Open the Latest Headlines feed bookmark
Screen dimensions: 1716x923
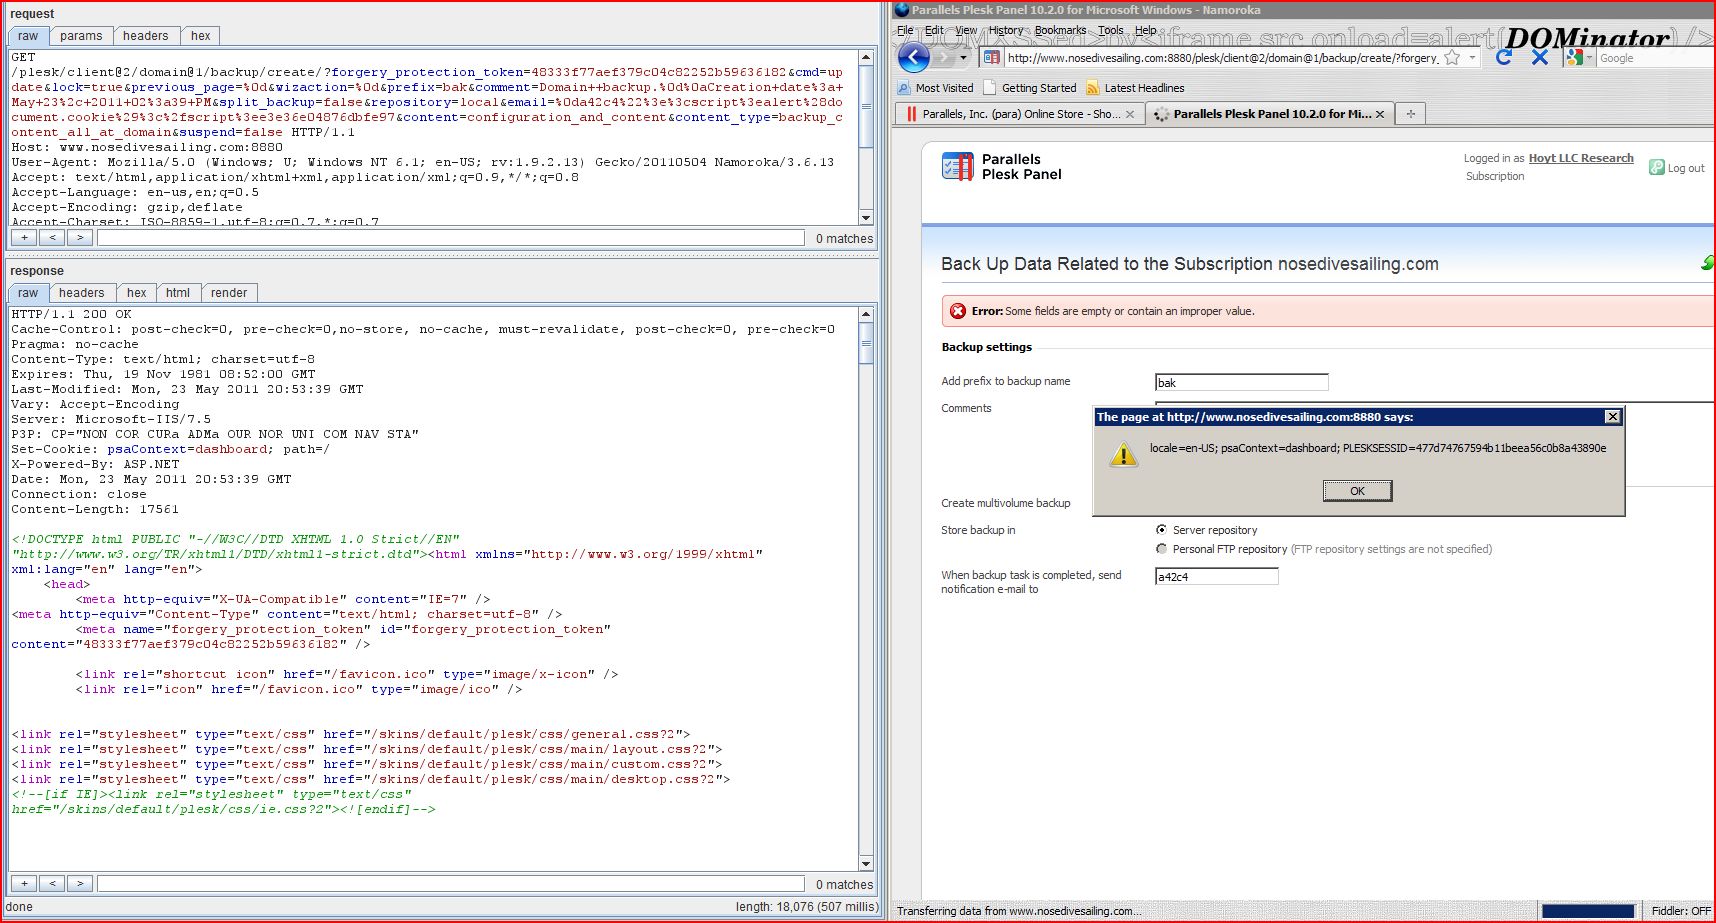tap(1135, 88)
